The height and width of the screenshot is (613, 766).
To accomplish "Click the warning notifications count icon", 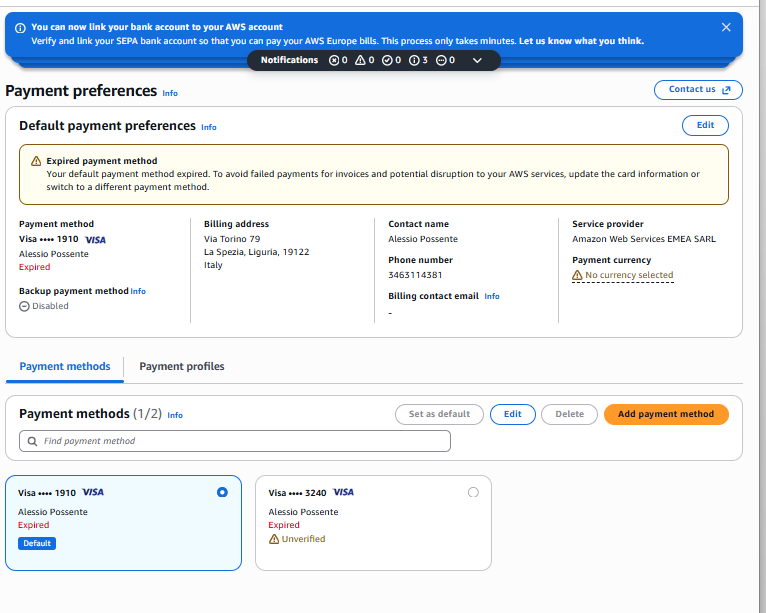I will 361,60.
